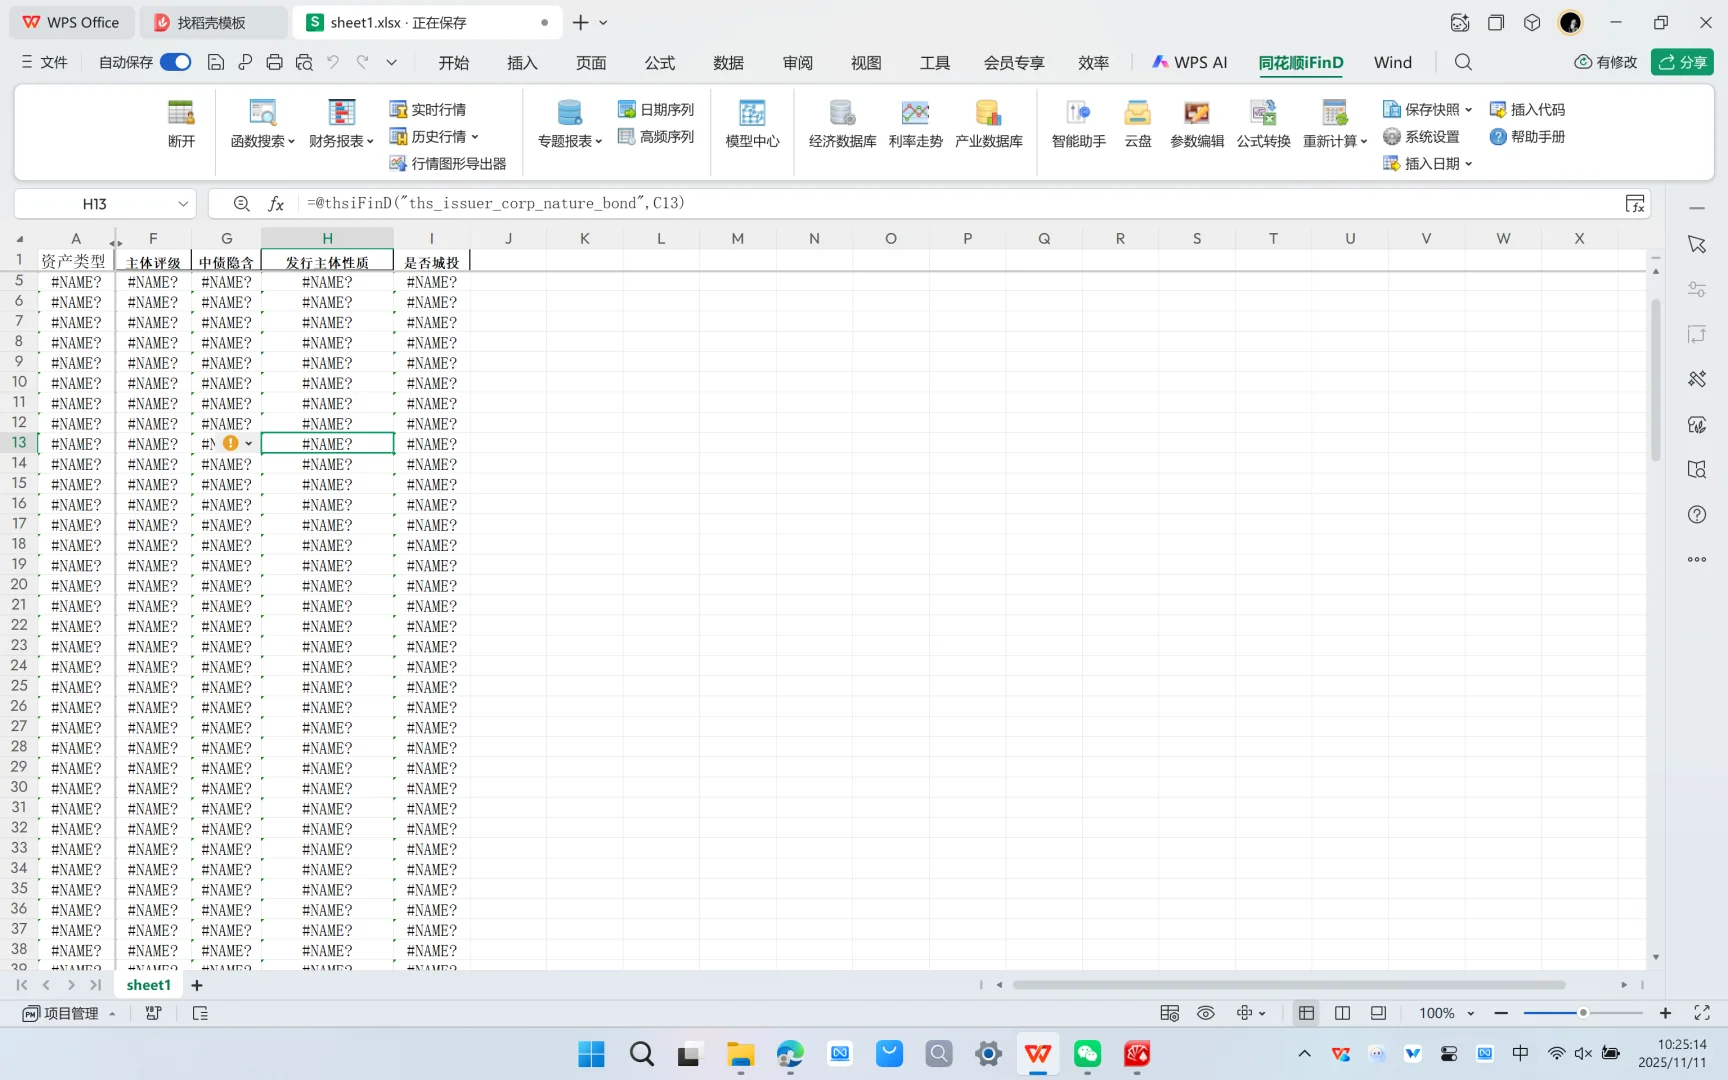Viewport: 1728px width, 1080px height.
Task: Select the column H header
Action: point(327,238)
